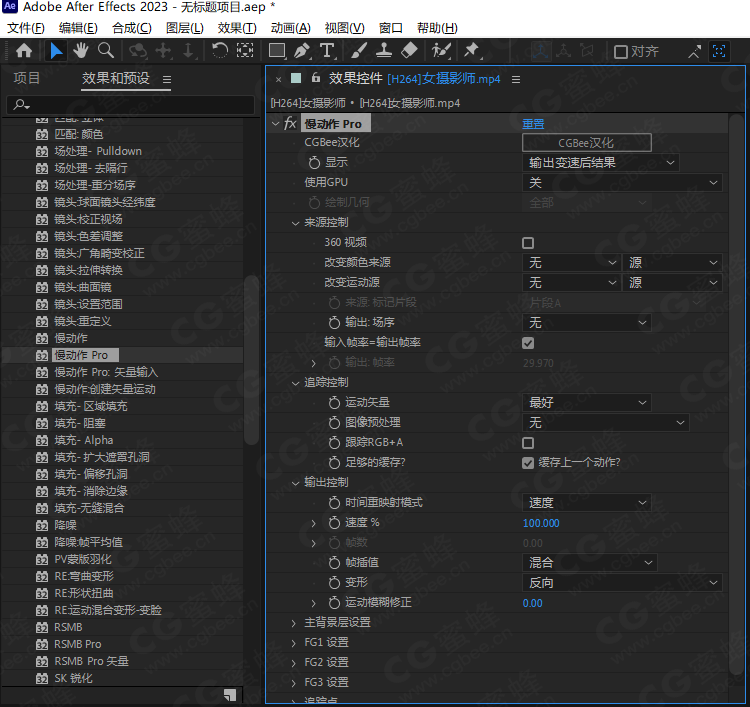750x707 pixels.
Task: Select the Dolly camera tool
Action: [188, 51]
